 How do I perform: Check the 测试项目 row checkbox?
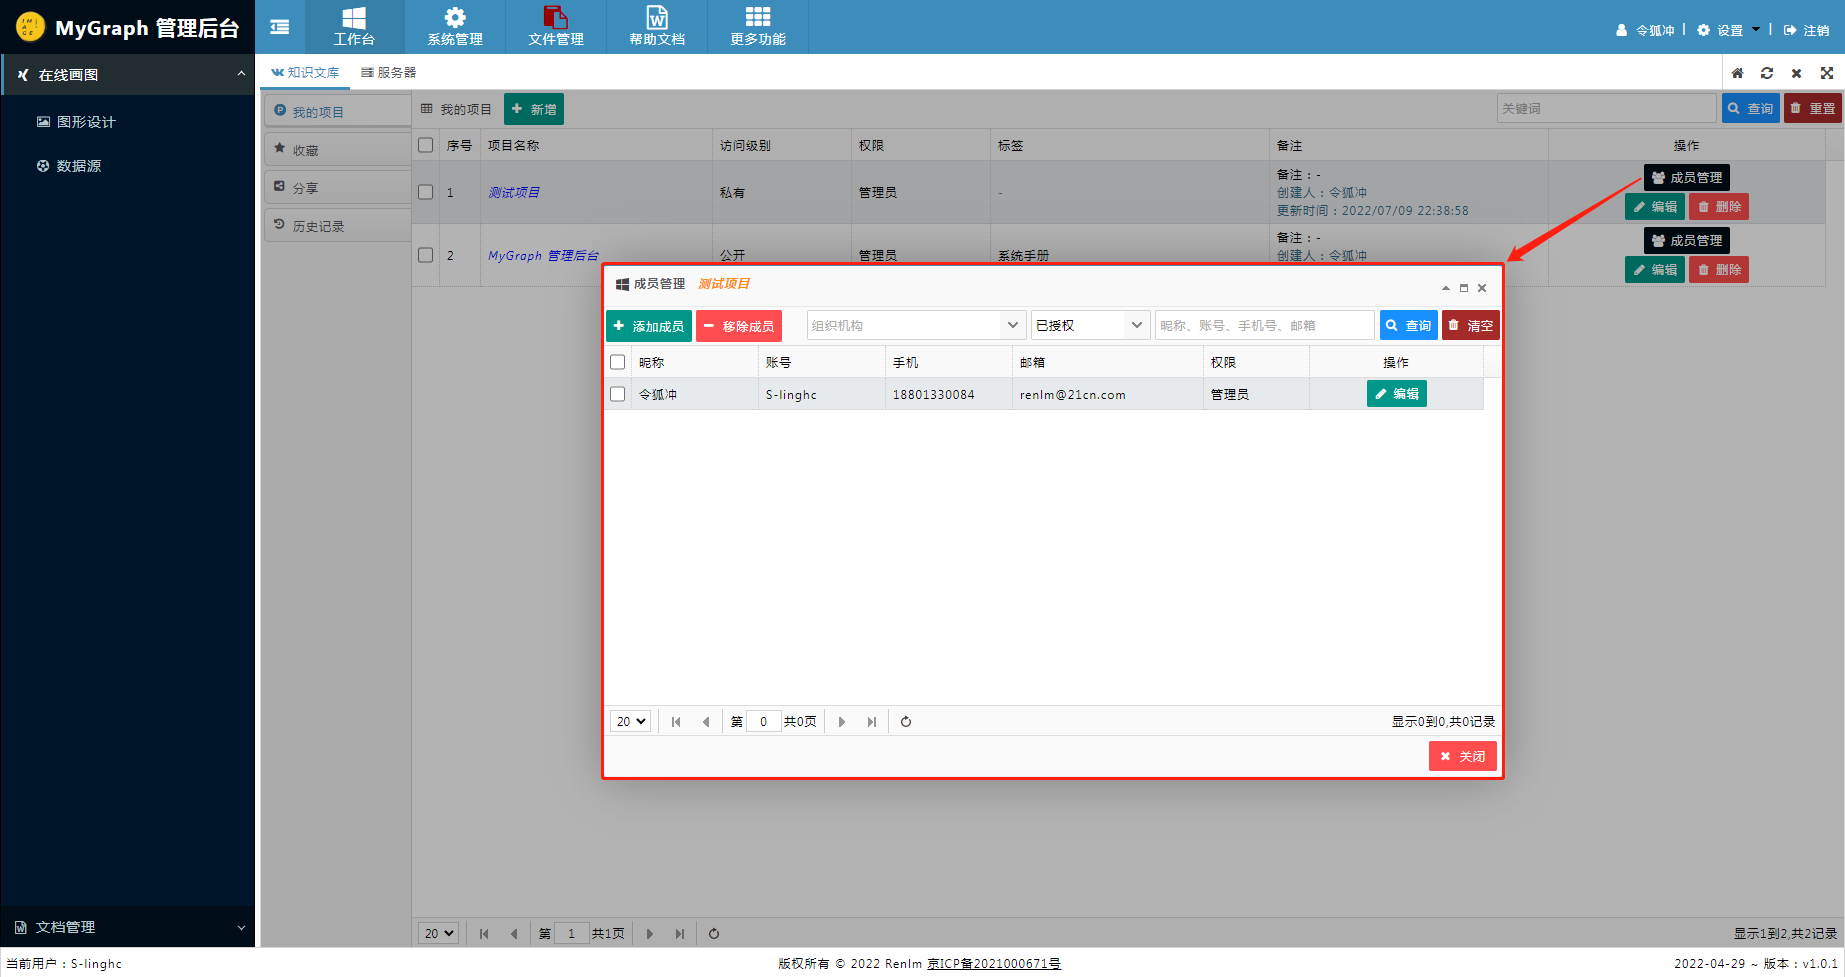(426, 192)
